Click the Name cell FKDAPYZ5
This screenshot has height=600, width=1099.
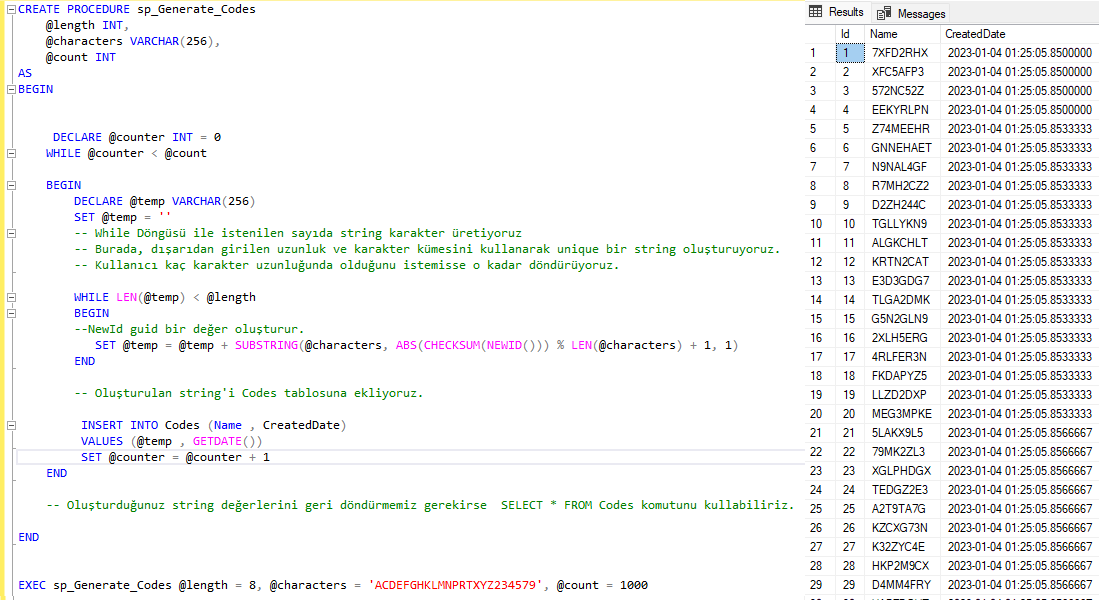point(901,375)
